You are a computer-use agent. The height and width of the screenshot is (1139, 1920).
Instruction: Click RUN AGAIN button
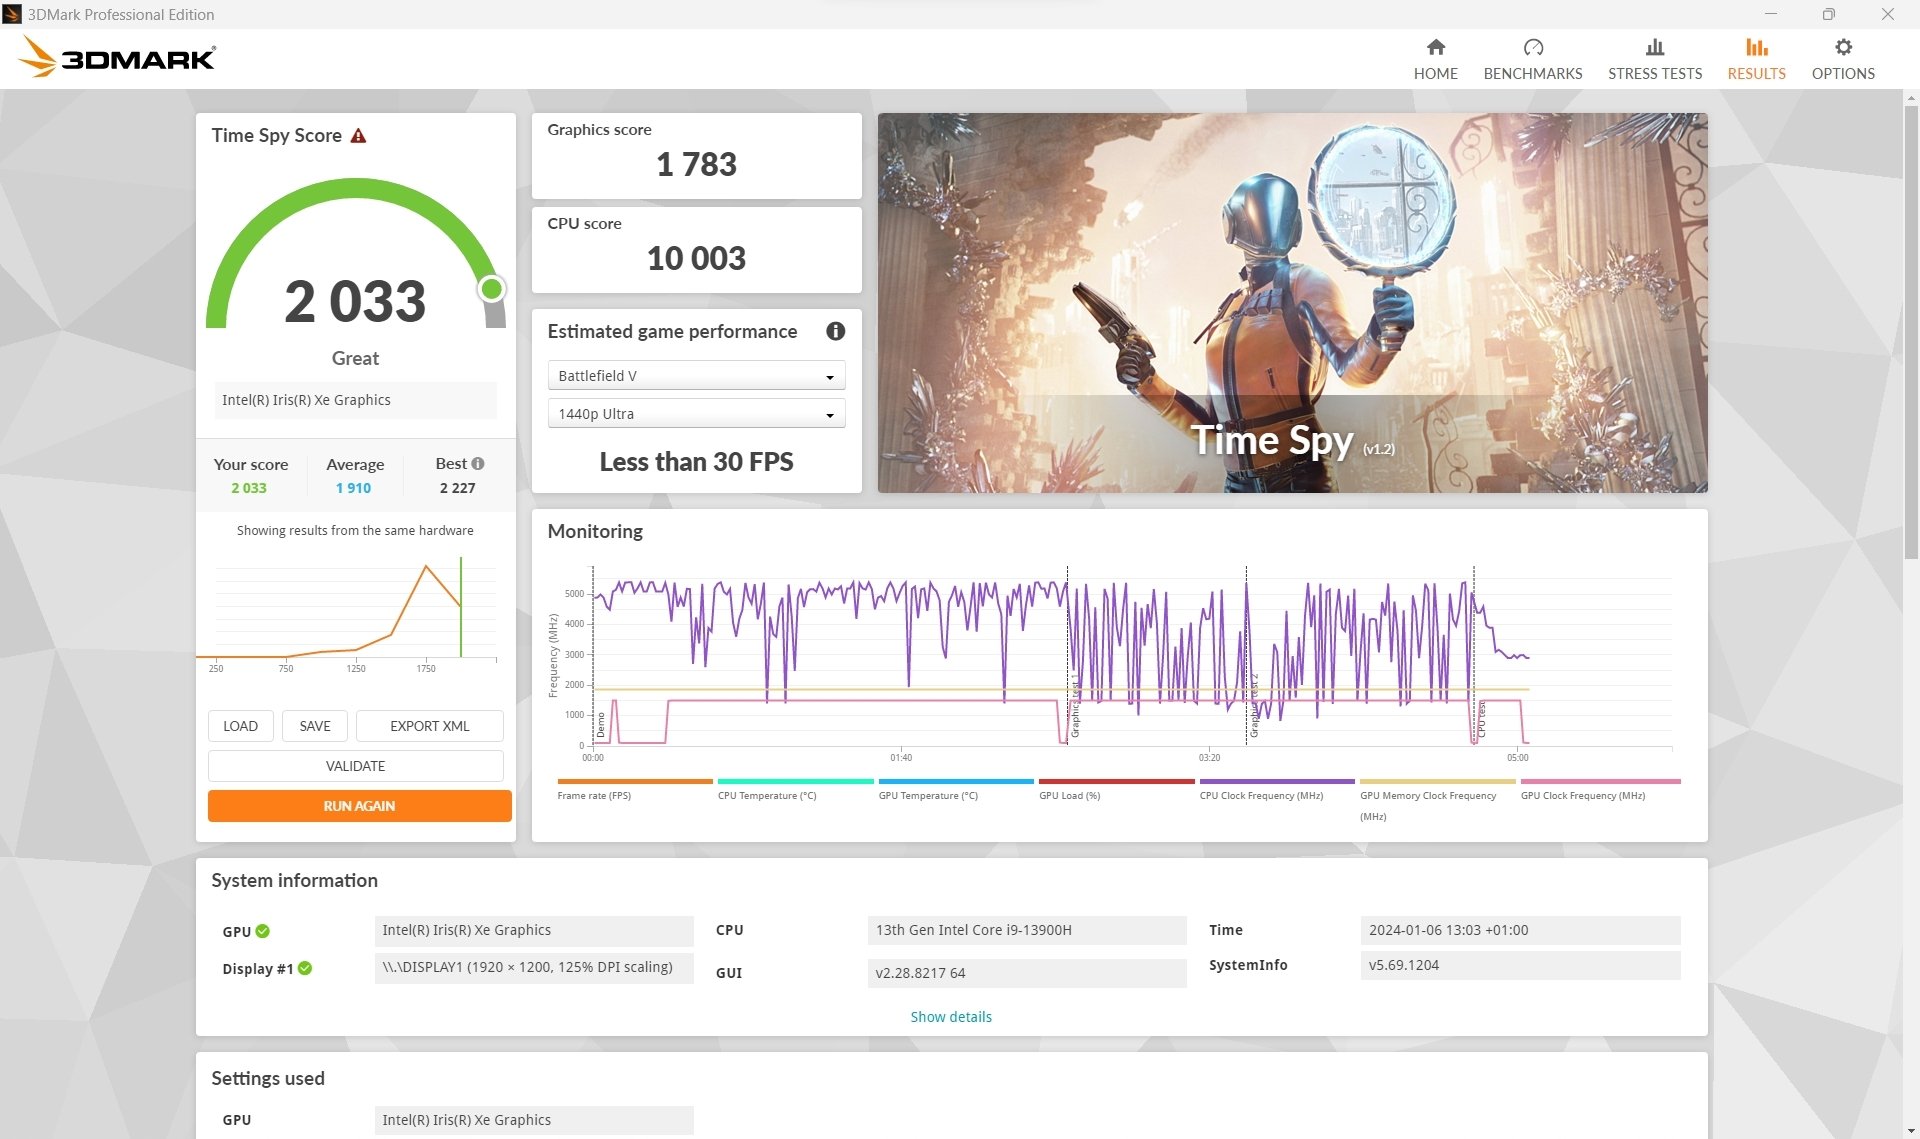coord(359,806)
